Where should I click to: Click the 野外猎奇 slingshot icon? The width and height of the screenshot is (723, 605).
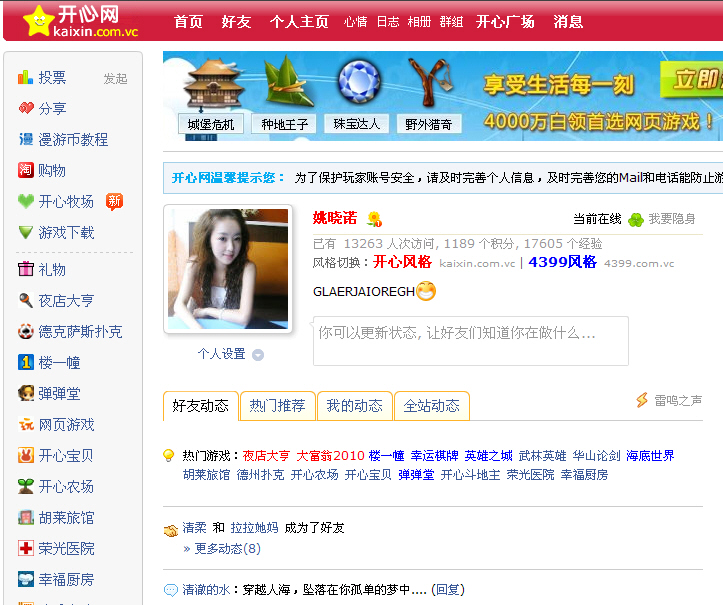point(431,82)
